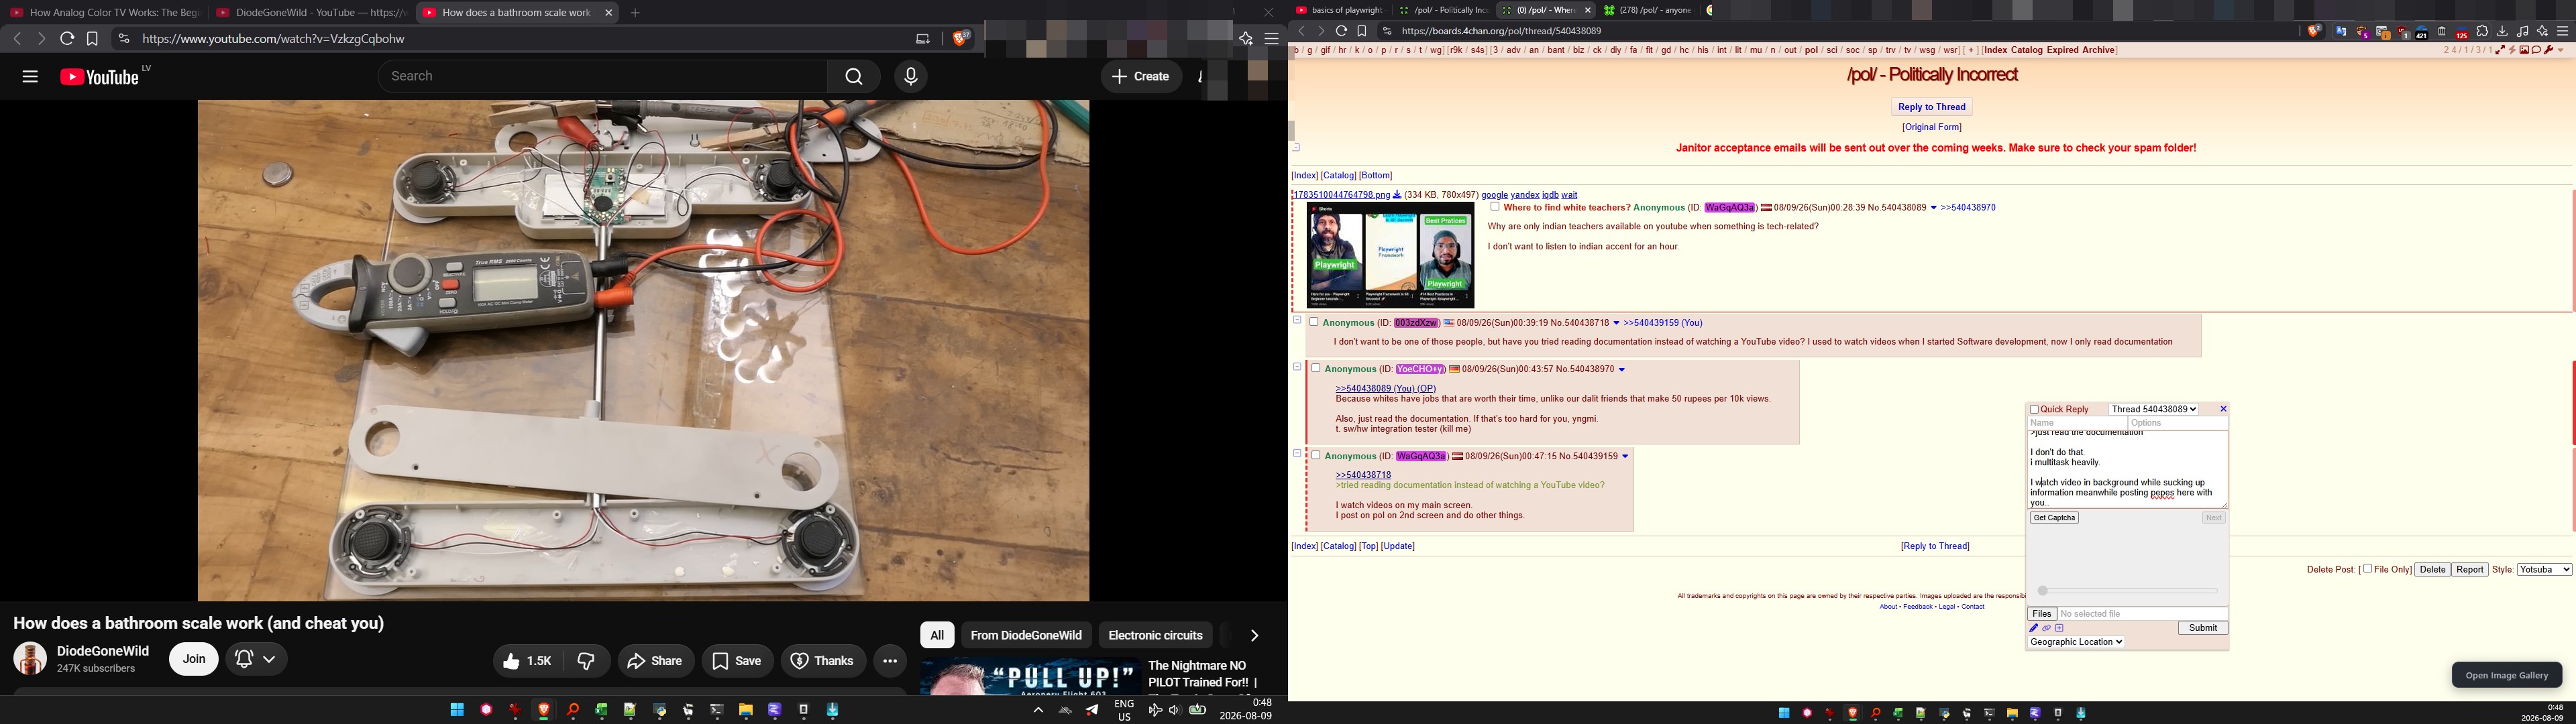Open Downloads in the 4chan browser toolbar
Screen dimensions: 2576x724
tap(2502, 32)
